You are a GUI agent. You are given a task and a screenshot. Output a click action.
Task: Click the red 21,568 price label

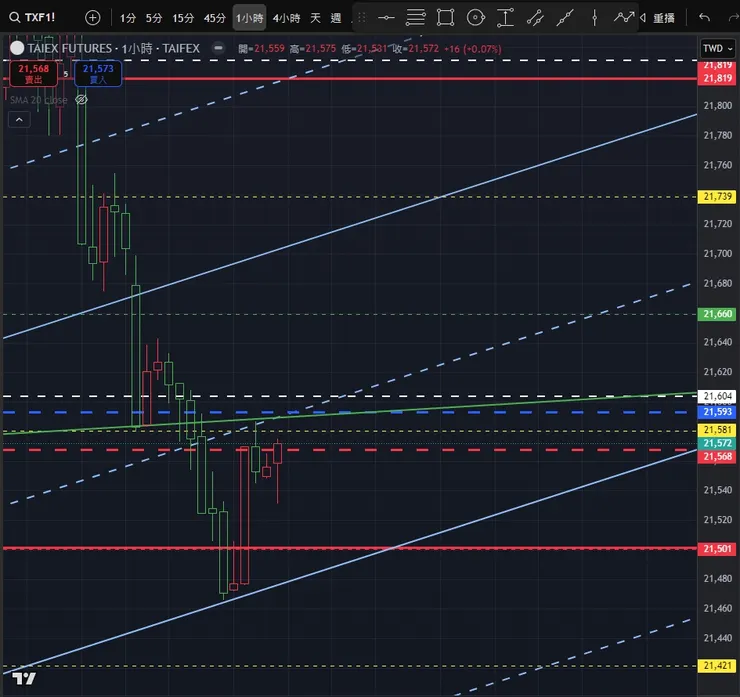click(x=716, y=456)
